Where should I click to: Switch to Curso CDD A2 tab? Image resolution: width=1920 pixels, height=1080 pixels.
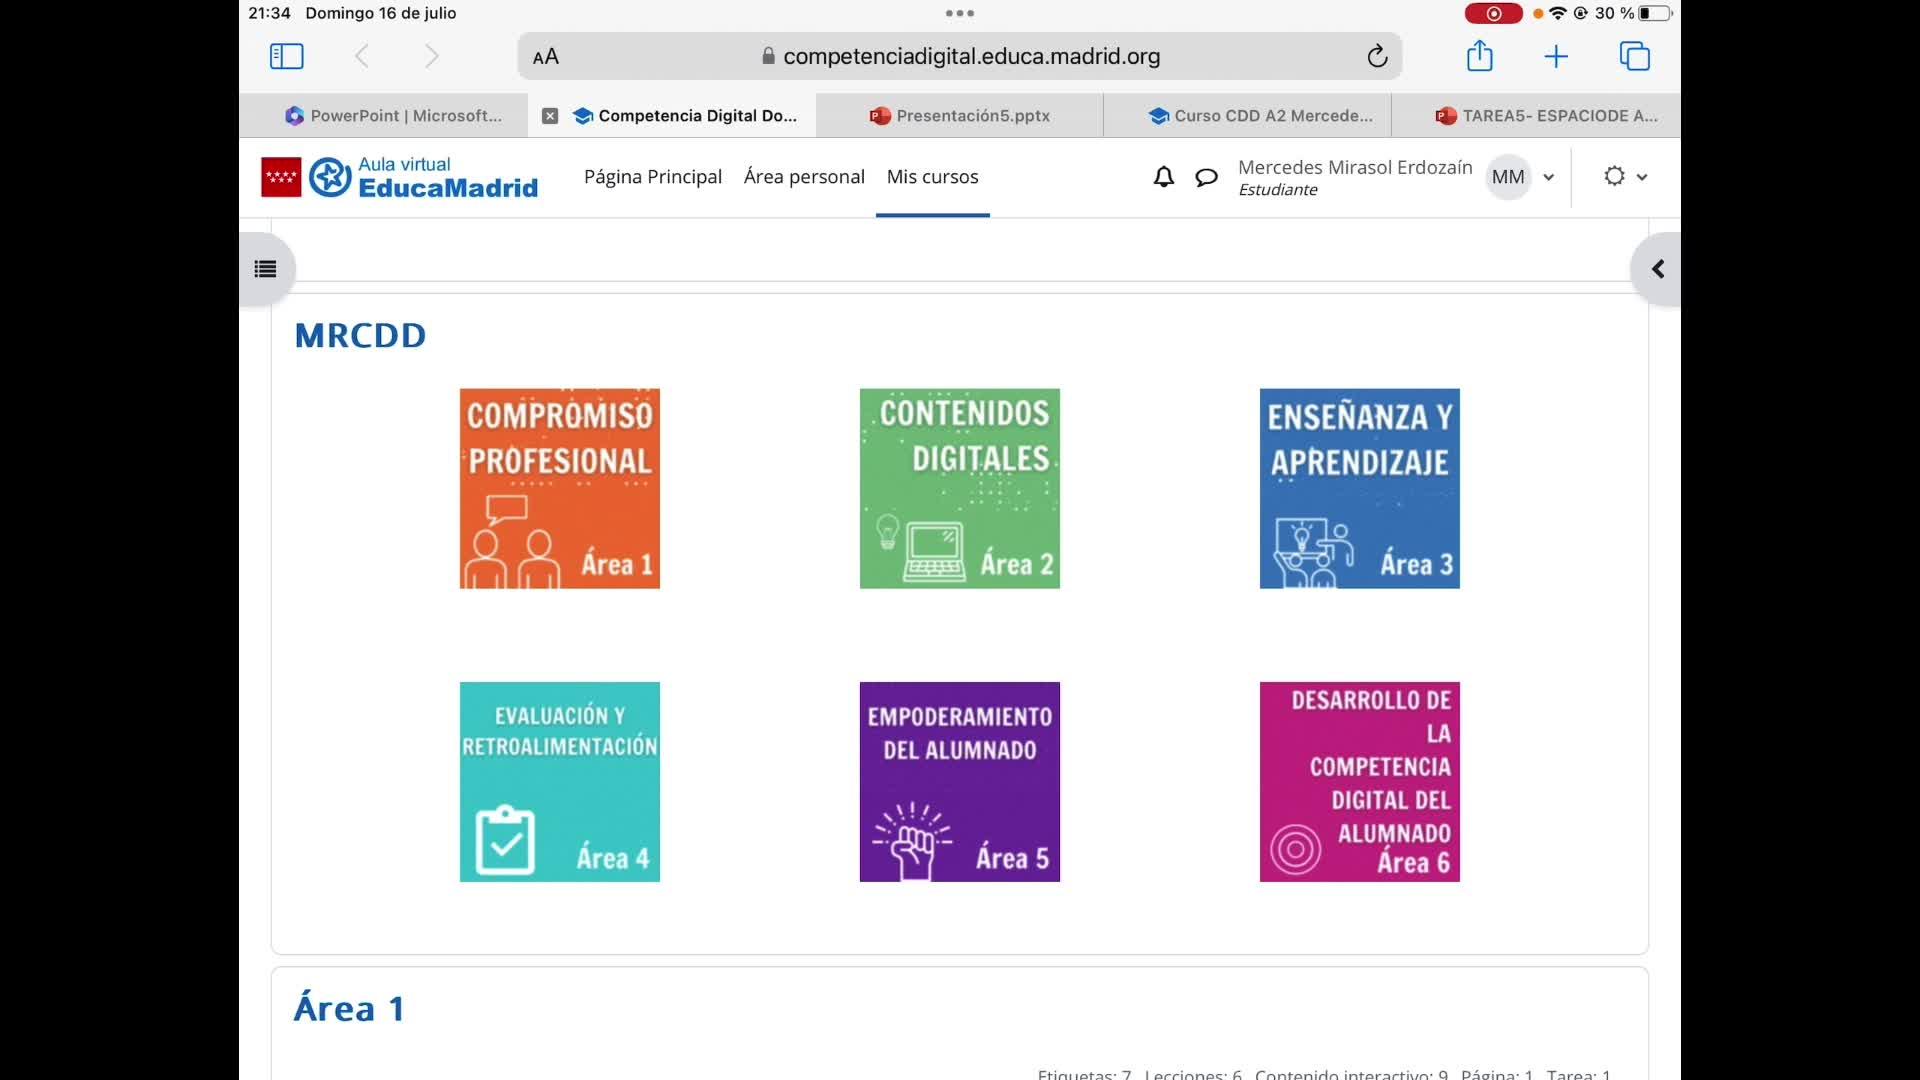(x=1260, y=116)
